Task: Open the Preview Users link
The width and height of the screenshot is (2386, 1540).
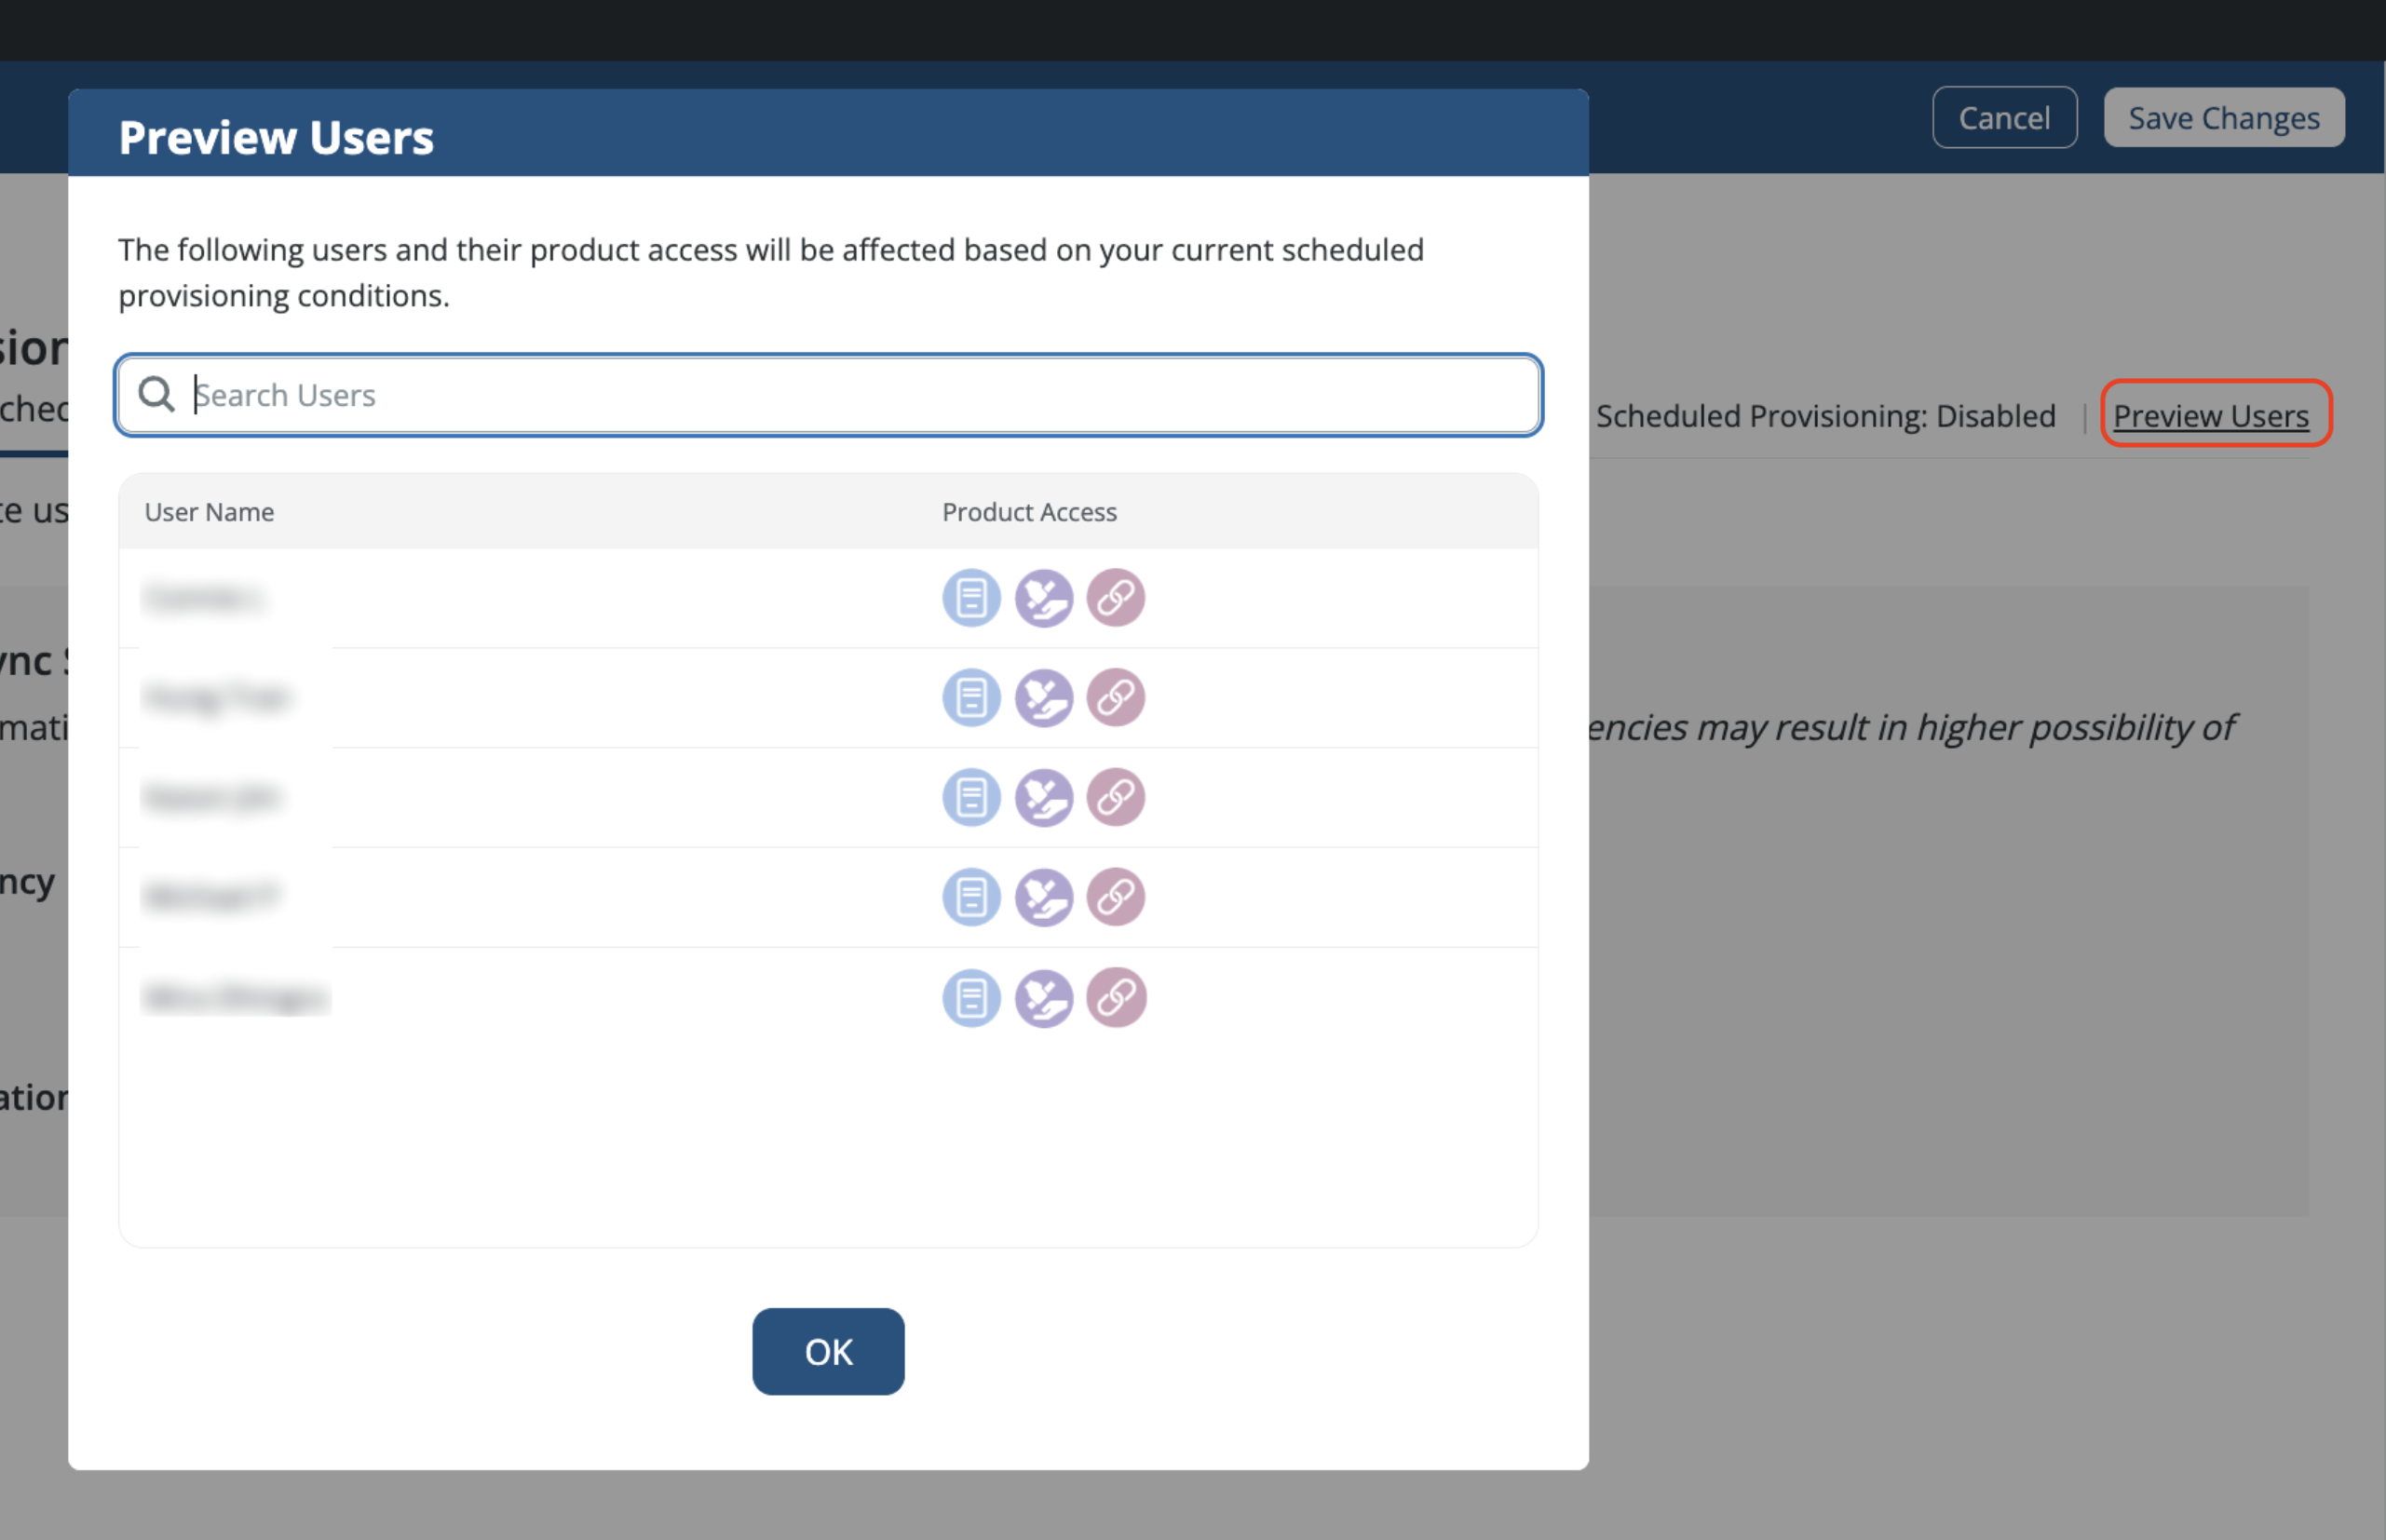Action: coord(2210,415)
